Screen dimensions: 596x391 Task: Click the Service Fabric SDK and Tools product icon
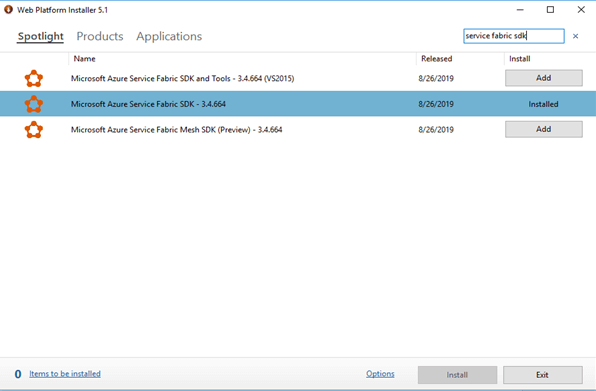[34, 79]
